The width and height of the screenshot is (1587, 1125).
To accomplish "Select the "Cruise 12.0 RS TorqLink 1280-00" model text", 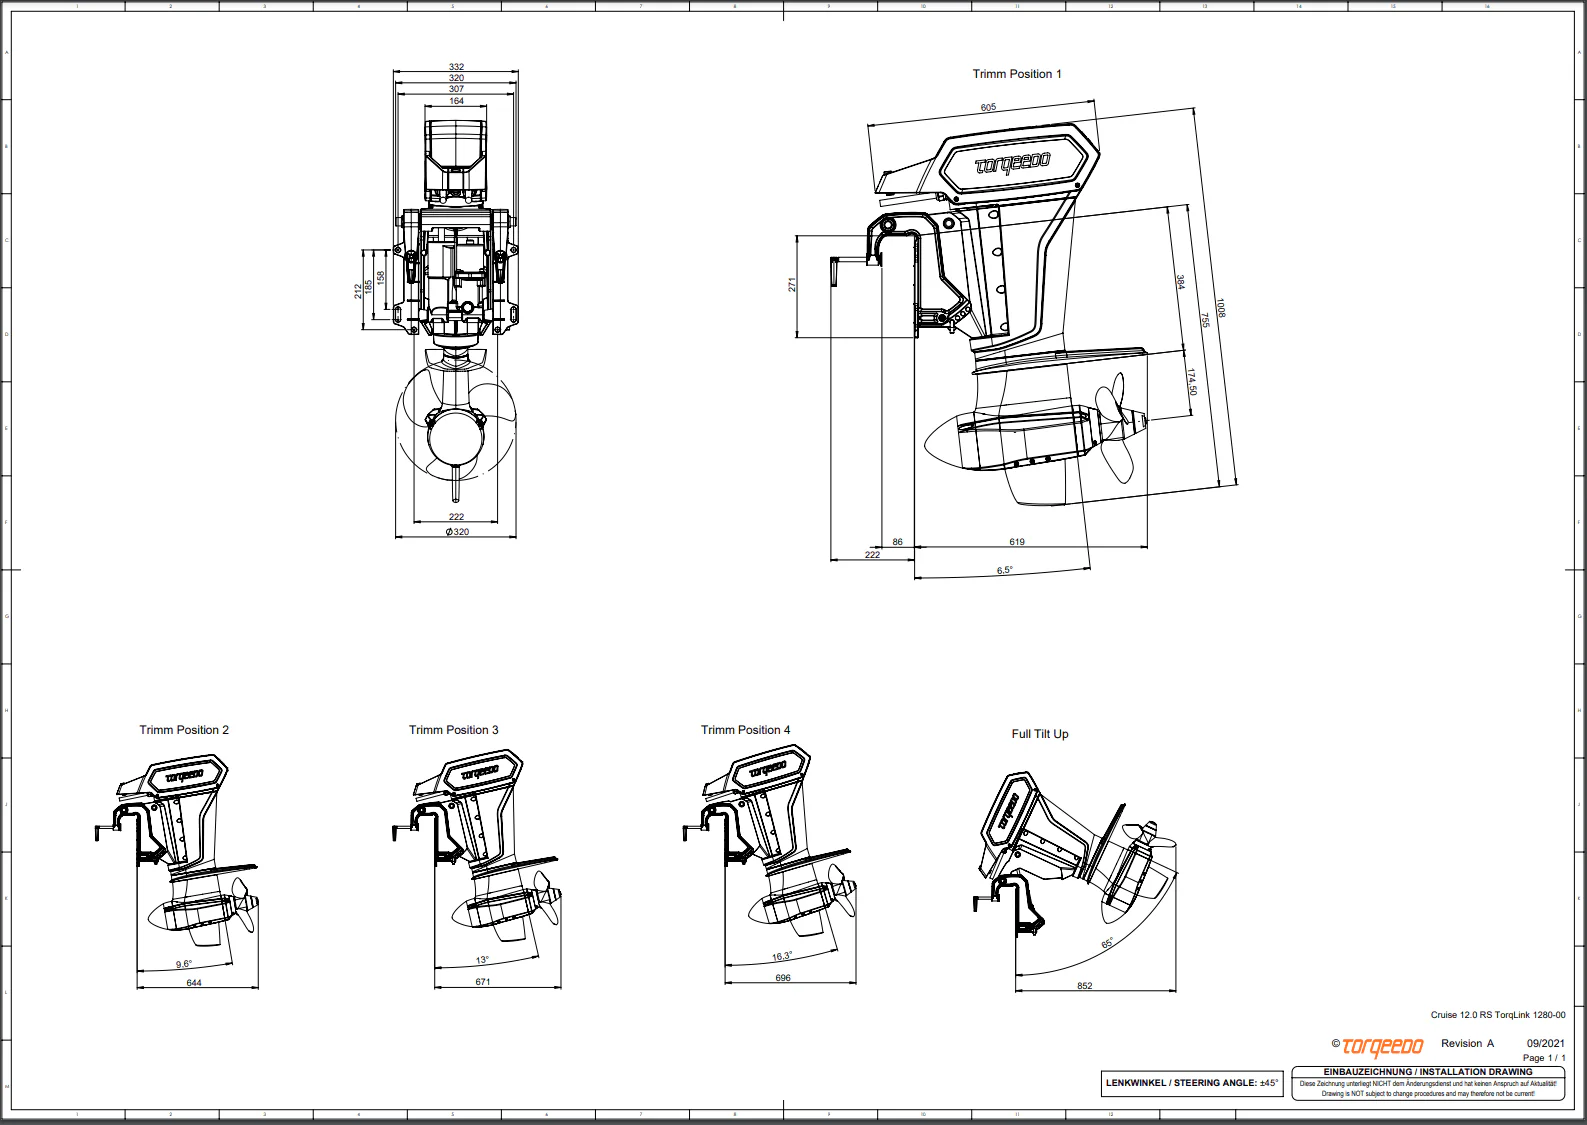I will [1497, 1015].
